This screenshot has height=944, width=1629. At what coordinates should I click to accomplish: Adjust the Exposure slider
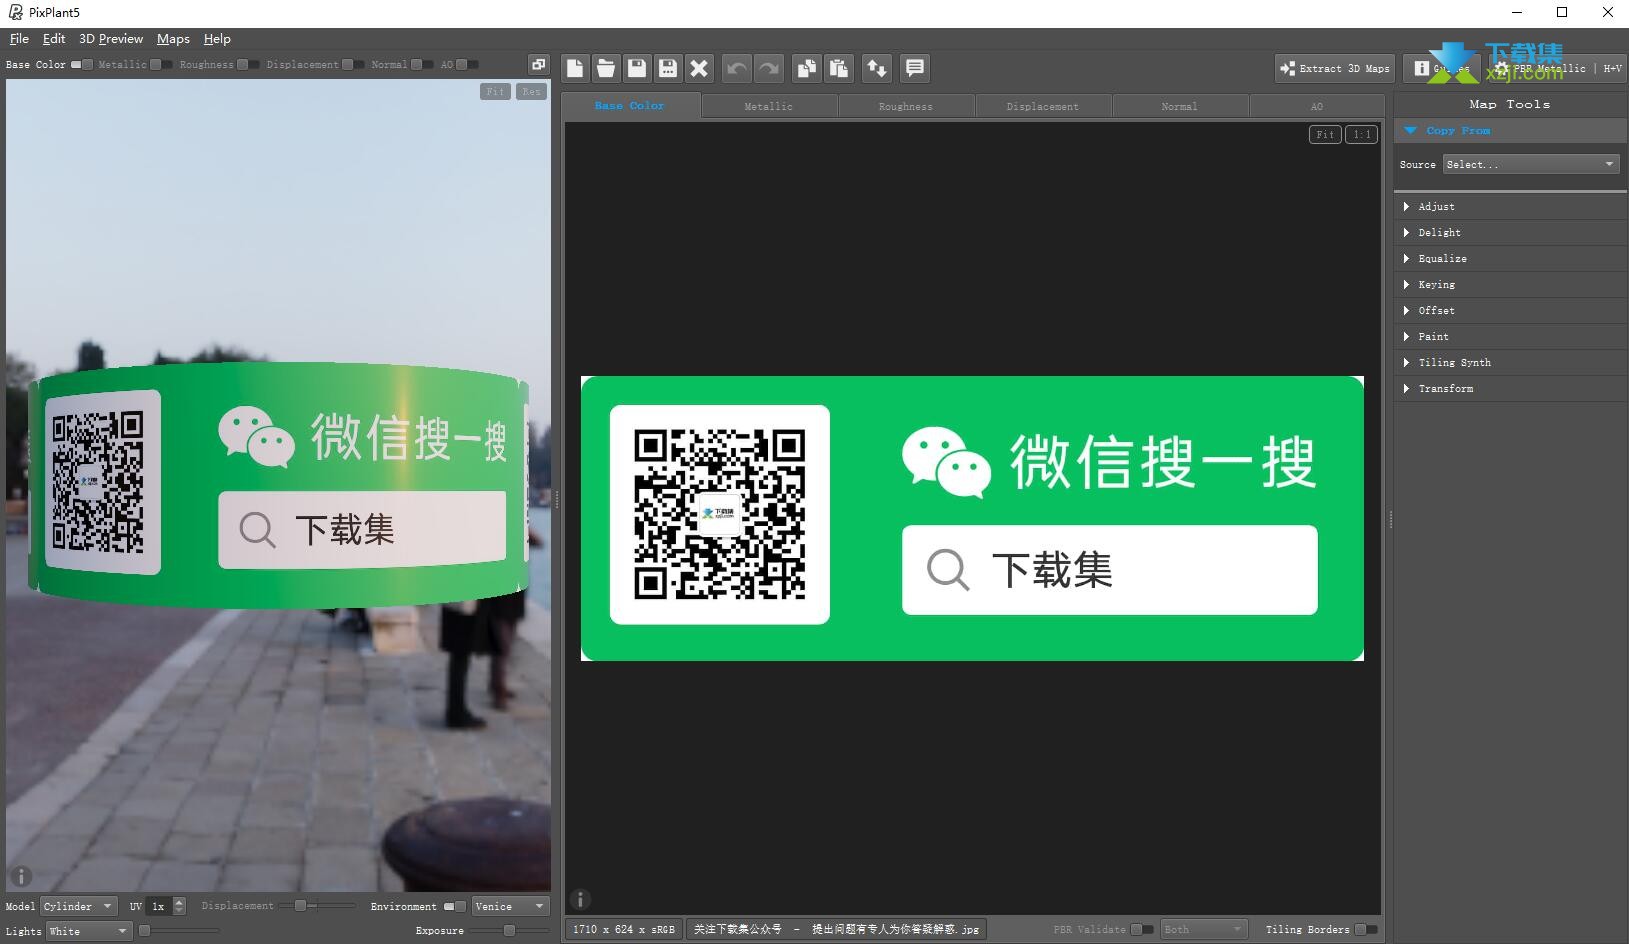coord(510,931)
